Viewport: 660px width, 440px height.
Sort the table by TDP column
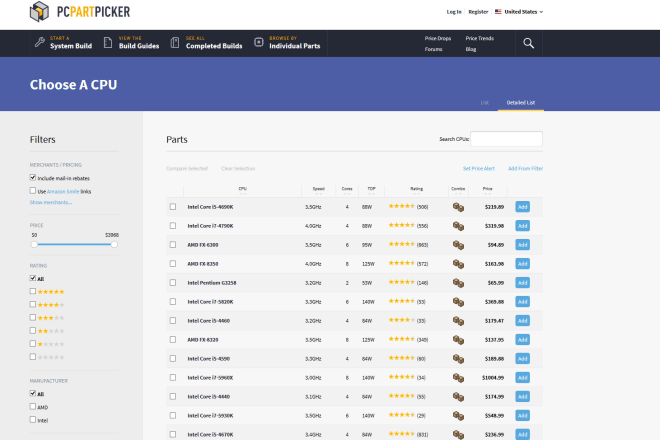pyautogui.click(x=371, y=190)
